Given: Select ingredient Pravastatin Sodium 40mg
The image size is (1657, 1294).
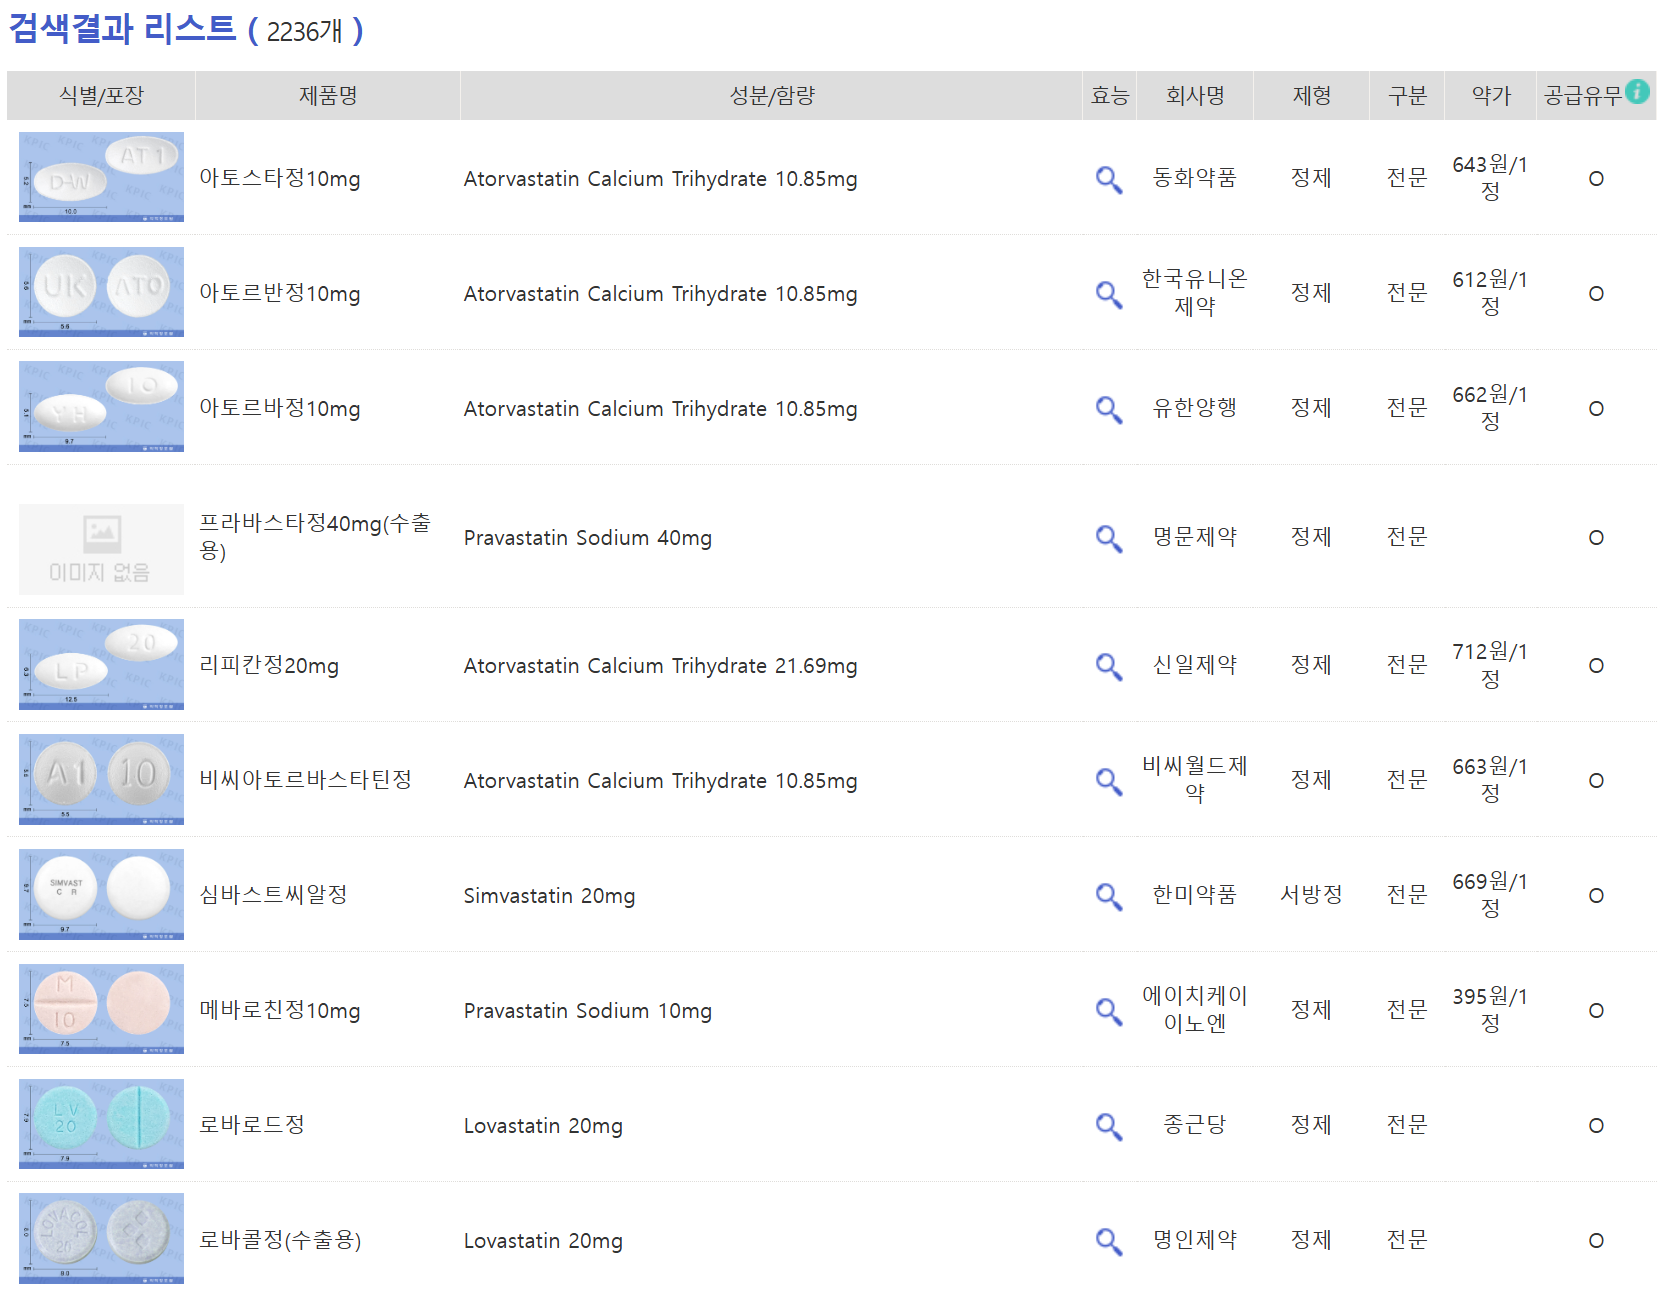Looking at the screenshot, I should (588, 538).
